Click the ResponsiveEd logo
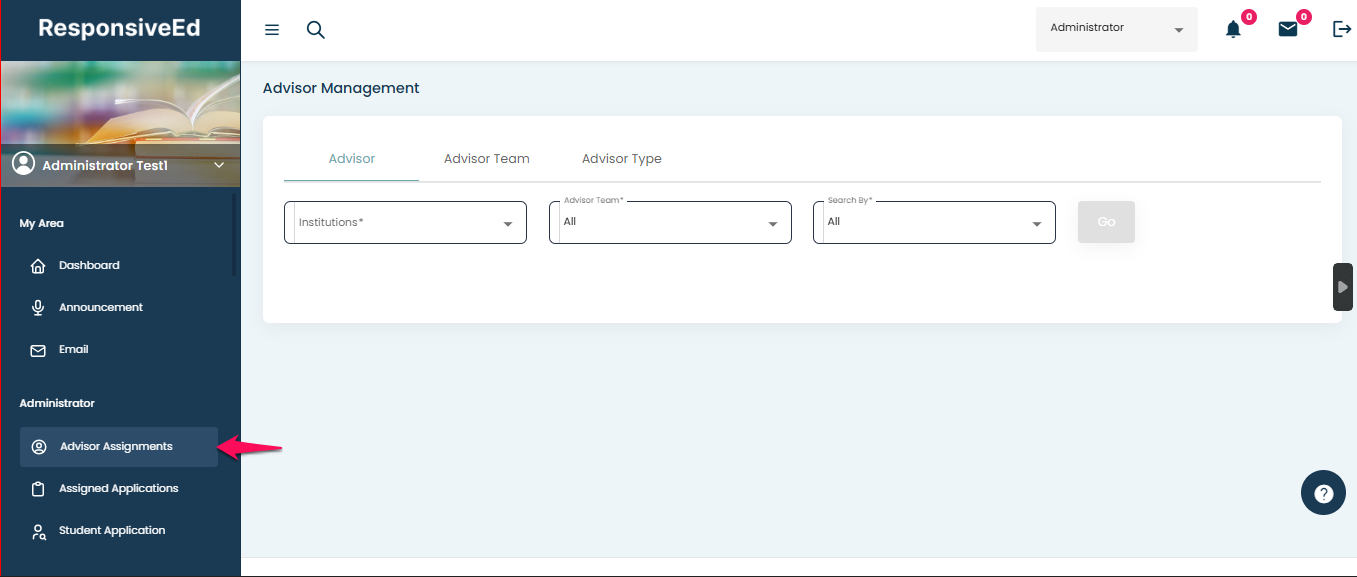1357x577 pixels. pyautogui.click(x=119, y=28)
